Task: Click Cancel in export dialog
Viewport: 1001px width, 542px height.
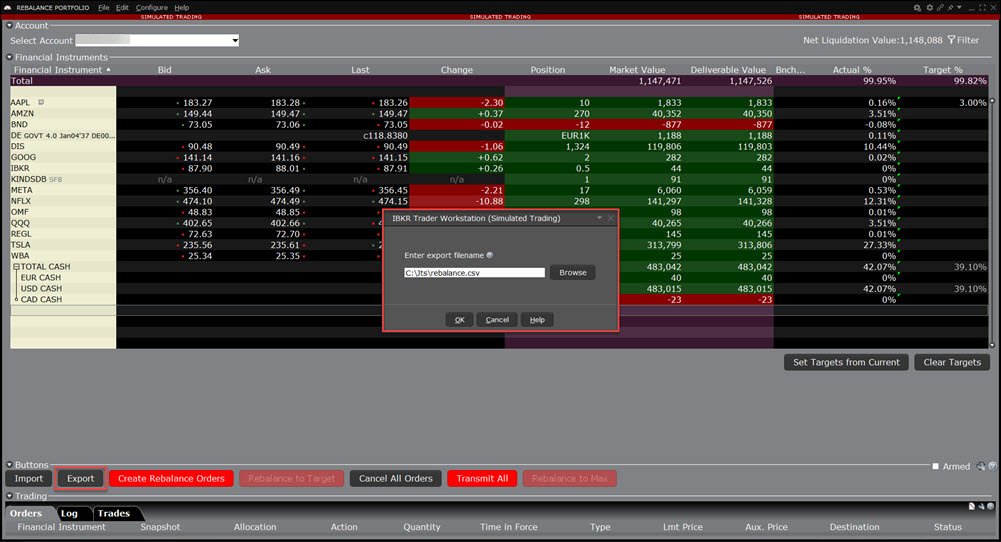Action: pyautogui.click(x=497, y=320)
